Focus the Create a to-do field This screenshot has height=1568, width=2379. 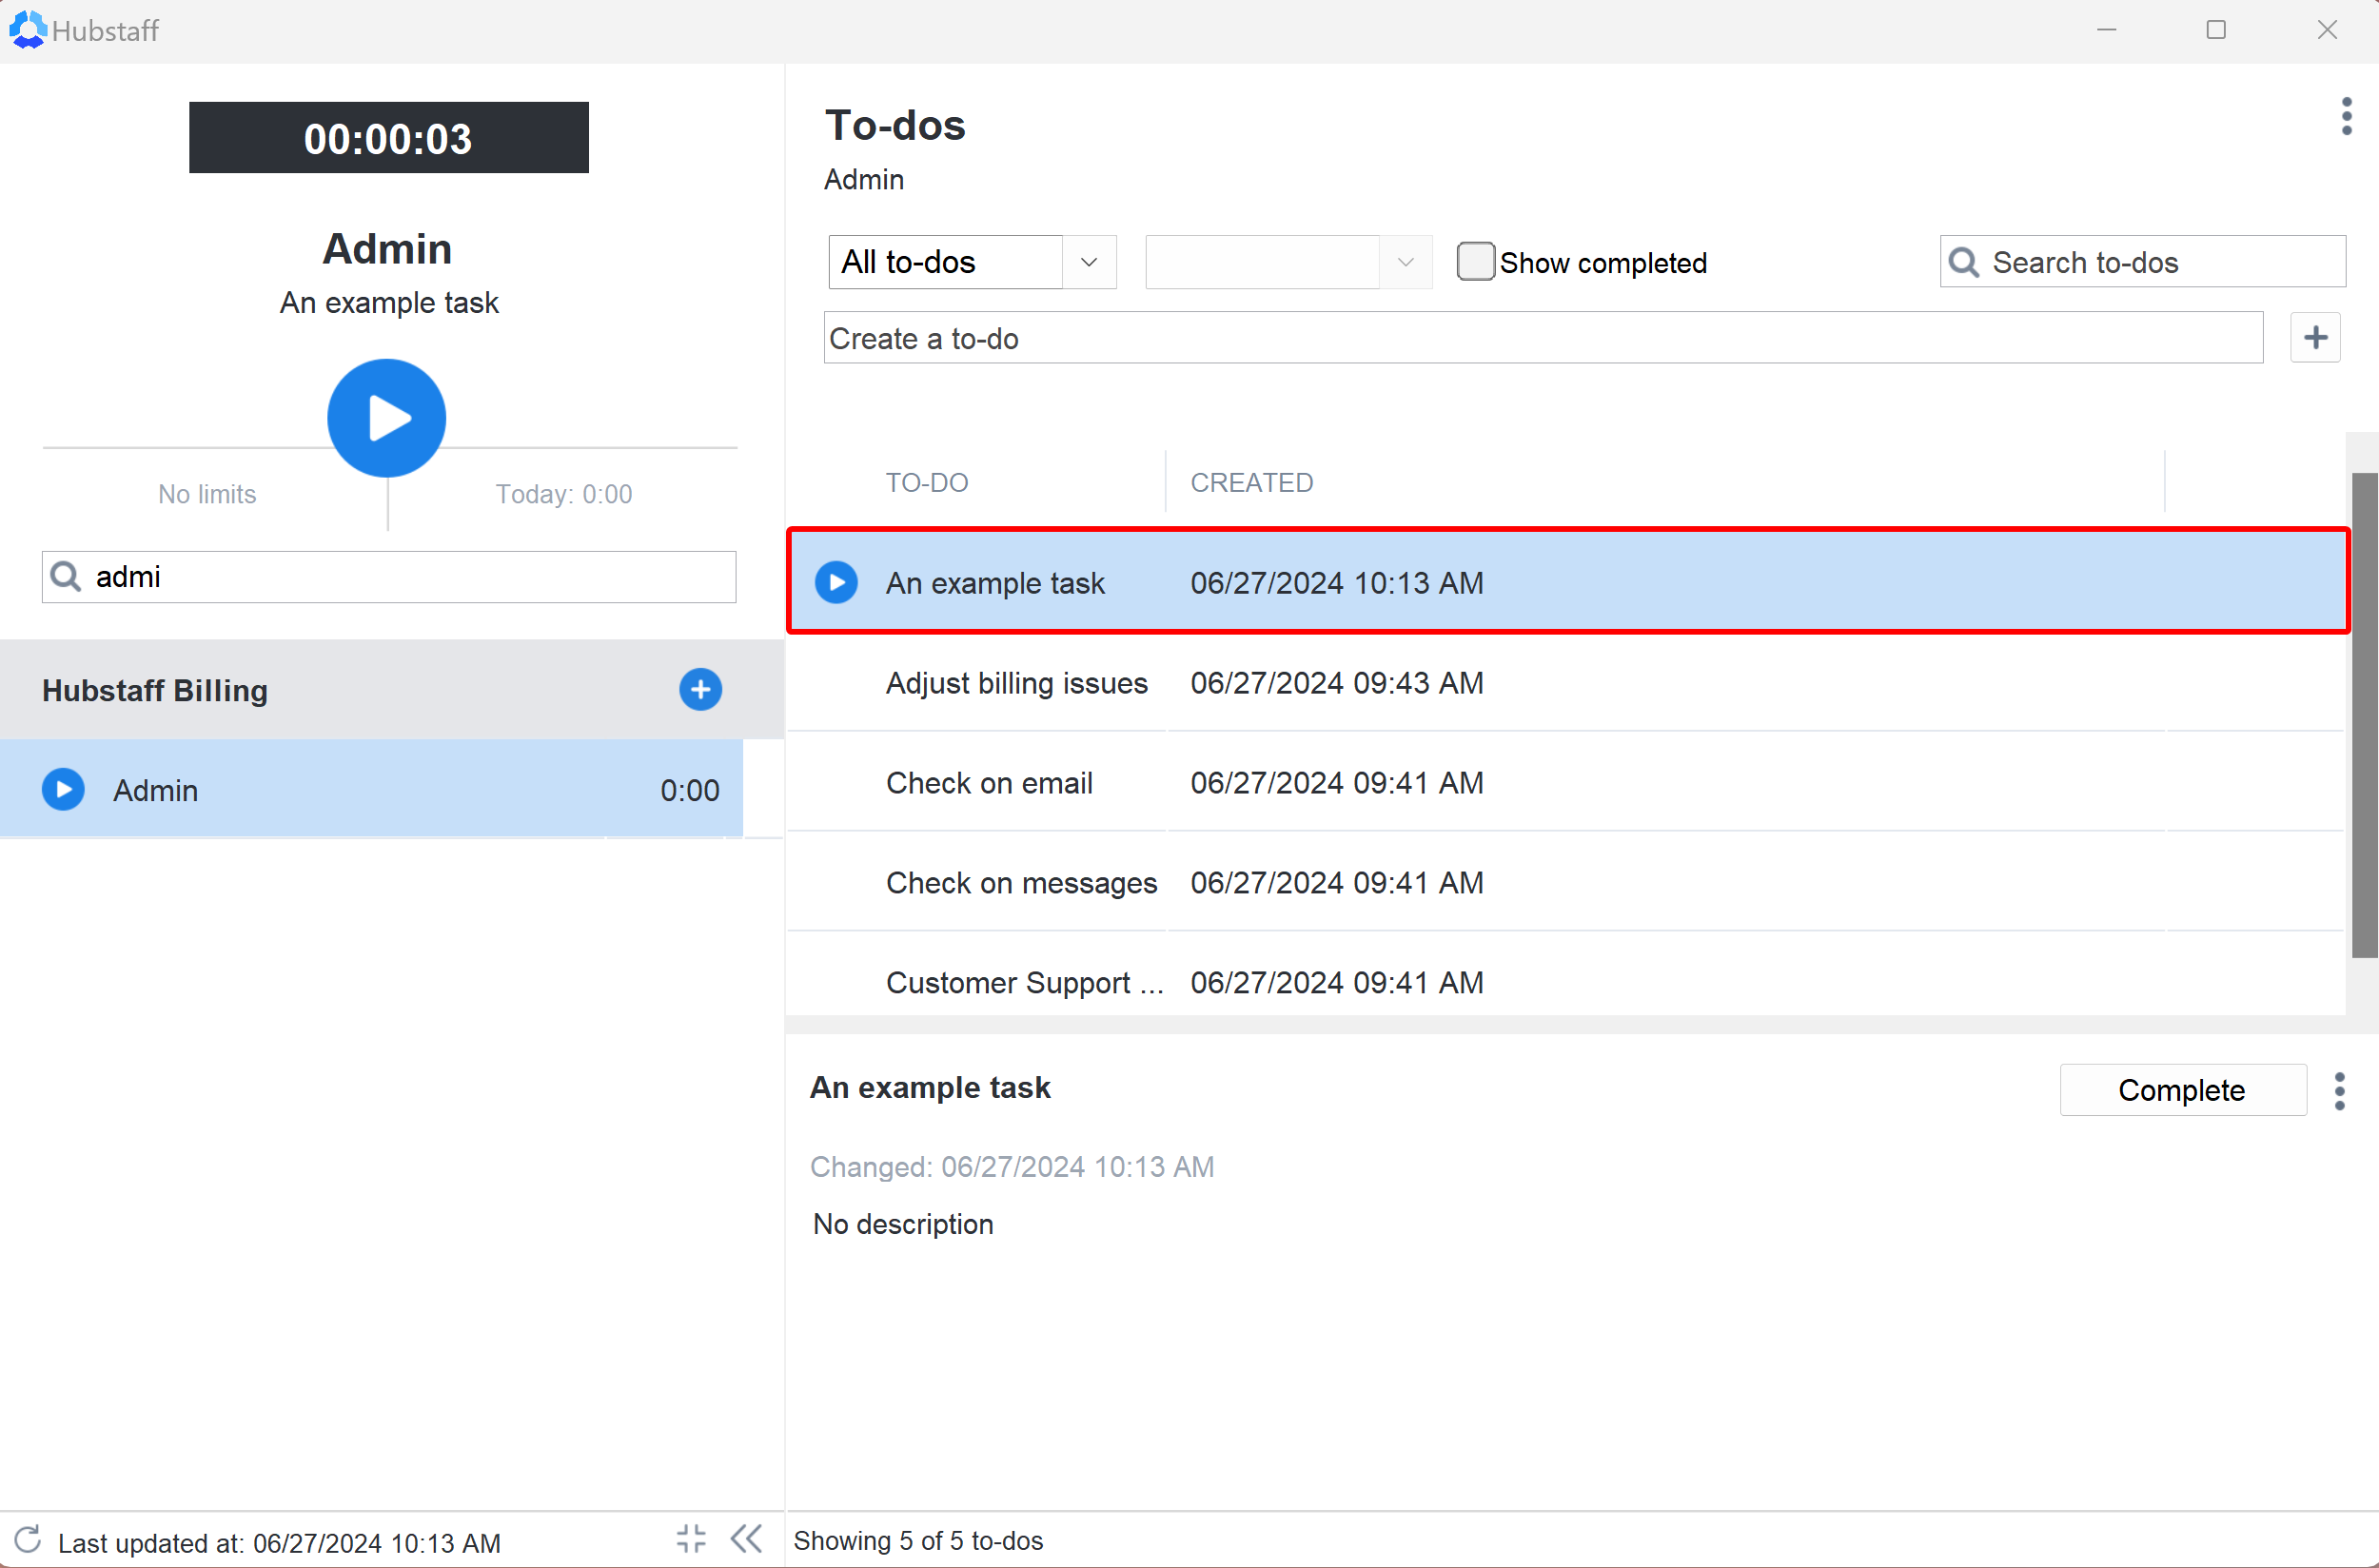1543,338
